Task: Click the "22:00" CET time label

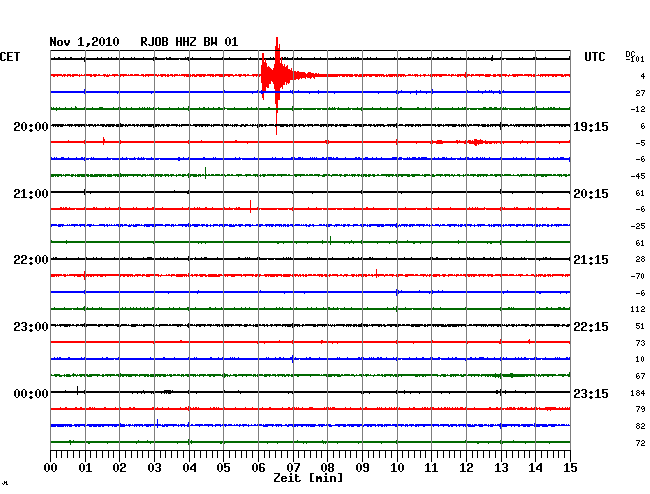Action: pyautogui.click(x=31, y=260)
